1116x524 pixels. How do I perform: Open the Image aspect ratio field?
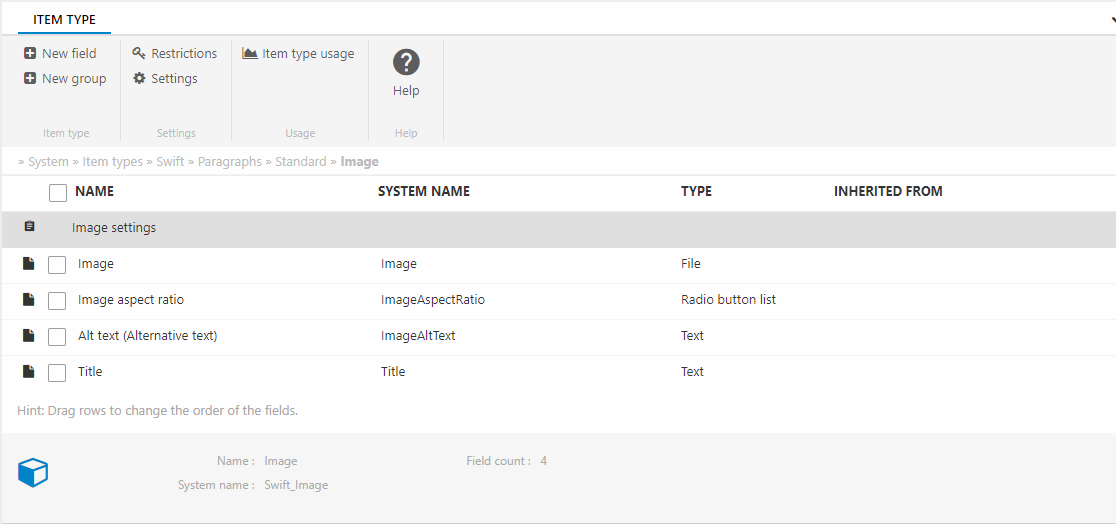coord(131,300)
